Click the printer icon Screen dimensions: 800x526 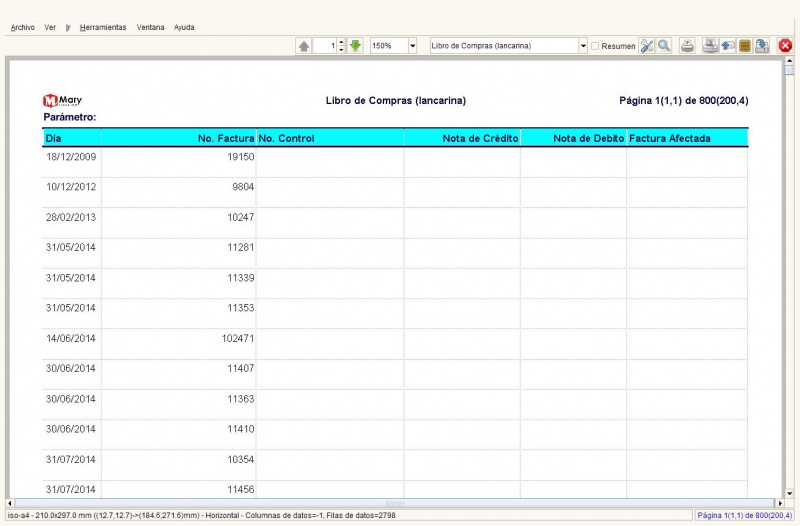(x=687, y=46)
